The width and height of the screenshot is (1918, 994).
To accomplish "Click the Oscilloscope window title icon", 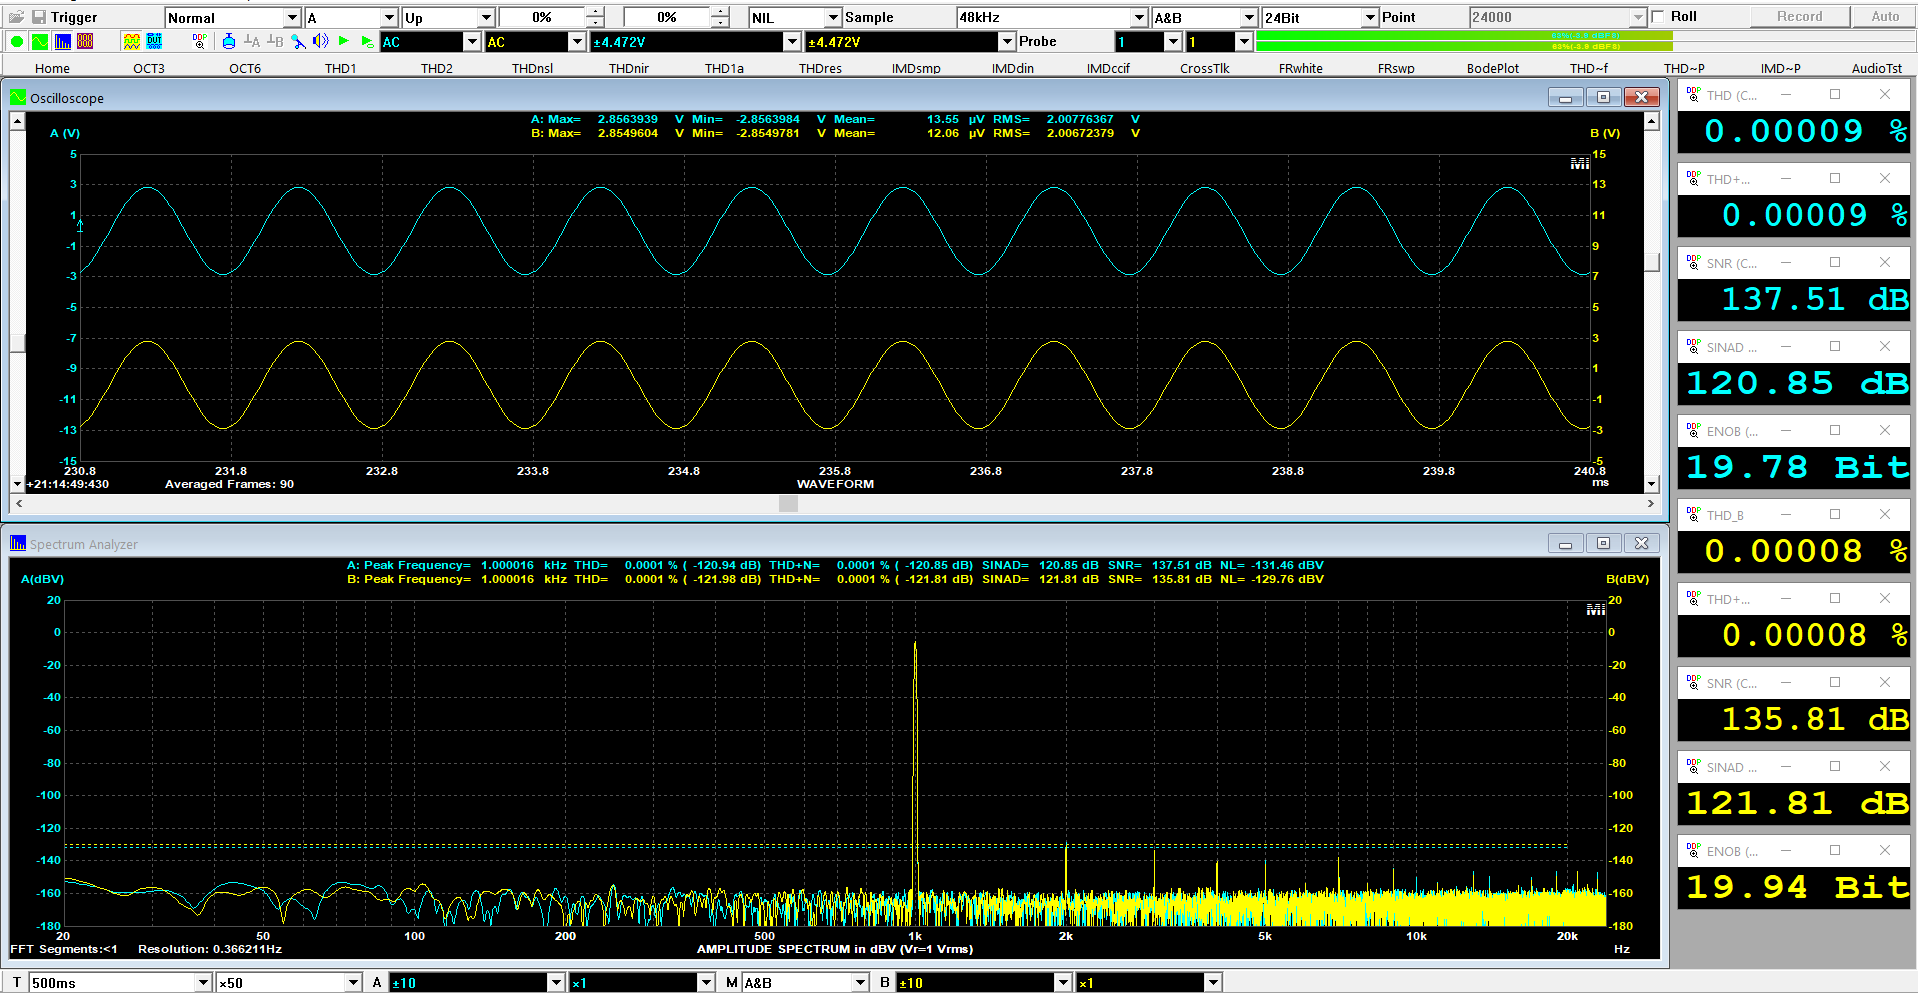I will click(18, 97).
